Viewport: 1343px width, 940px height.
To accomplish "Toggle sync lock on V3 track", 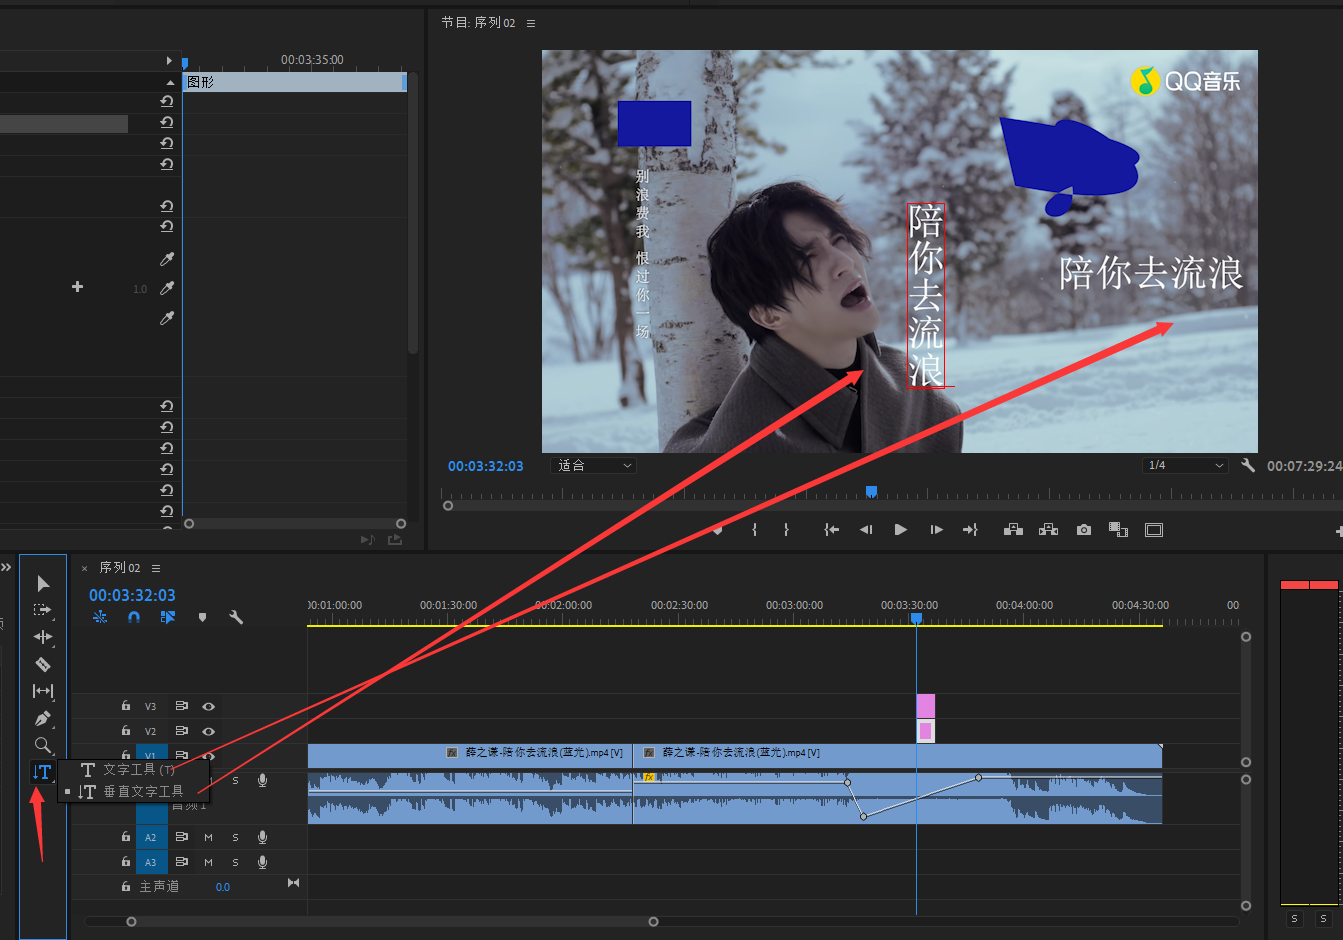I will 182,706.
